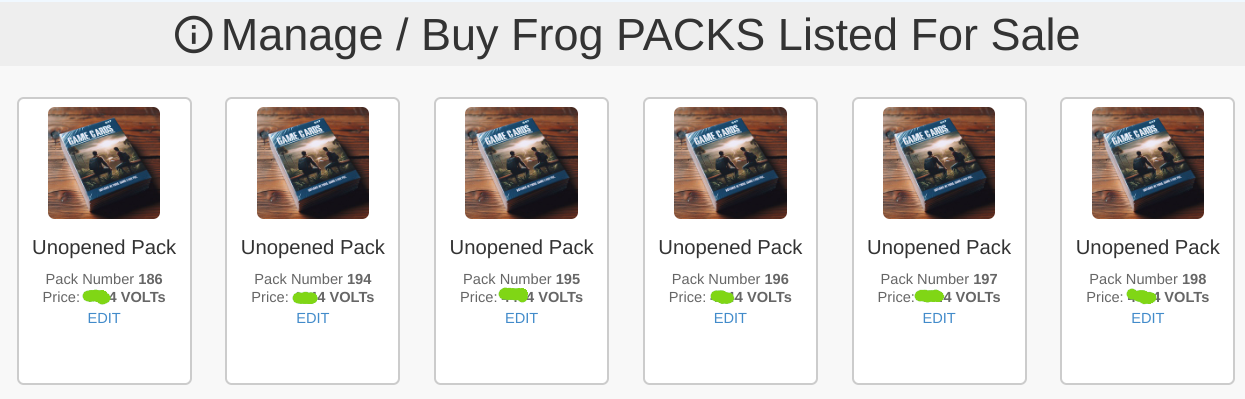Viewport: 1245px width, 399px height.
Task: Click the Pack Number 194 label
Action: point(313,279)
